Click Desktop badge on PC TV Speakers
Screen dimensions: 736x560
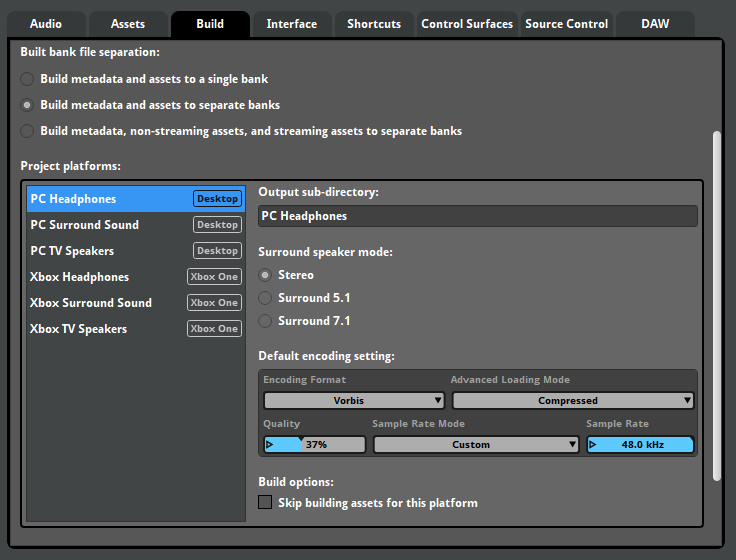click(217, 251)
